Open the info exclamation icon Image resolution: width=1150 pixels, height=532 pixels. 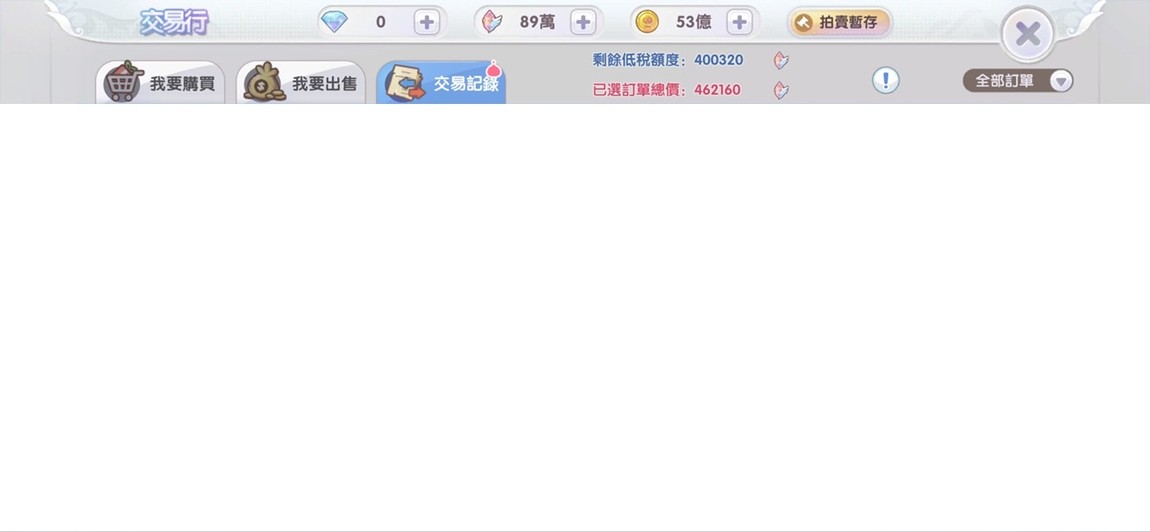click(x=885, y=81)
